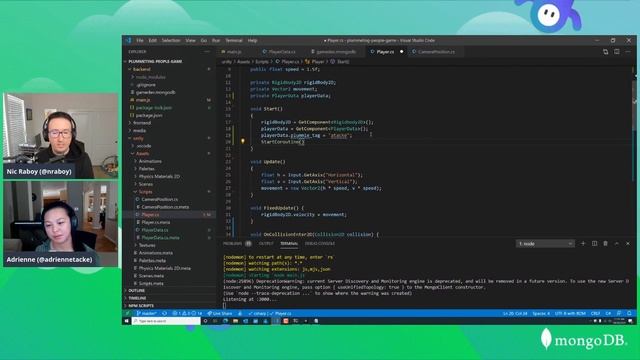Kill terminal with trash icon
The width and height of the screenshot is (640, 360).
[x=606, y=243]
